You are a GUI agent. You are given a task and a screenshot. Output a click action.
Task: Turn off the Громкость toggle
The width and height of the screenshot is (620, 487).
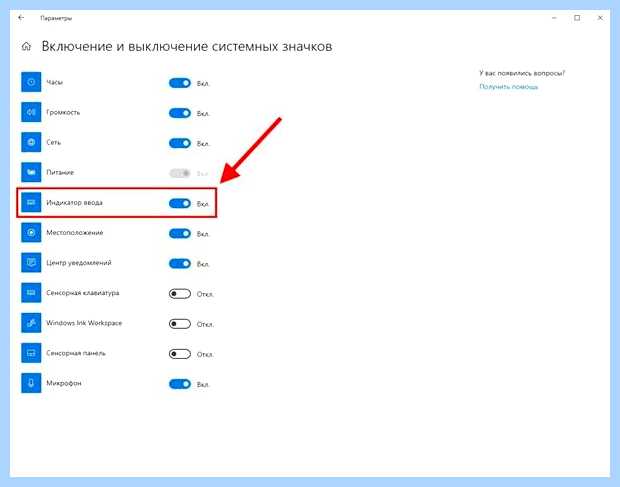pyautogui.click(x=180, y=113)
